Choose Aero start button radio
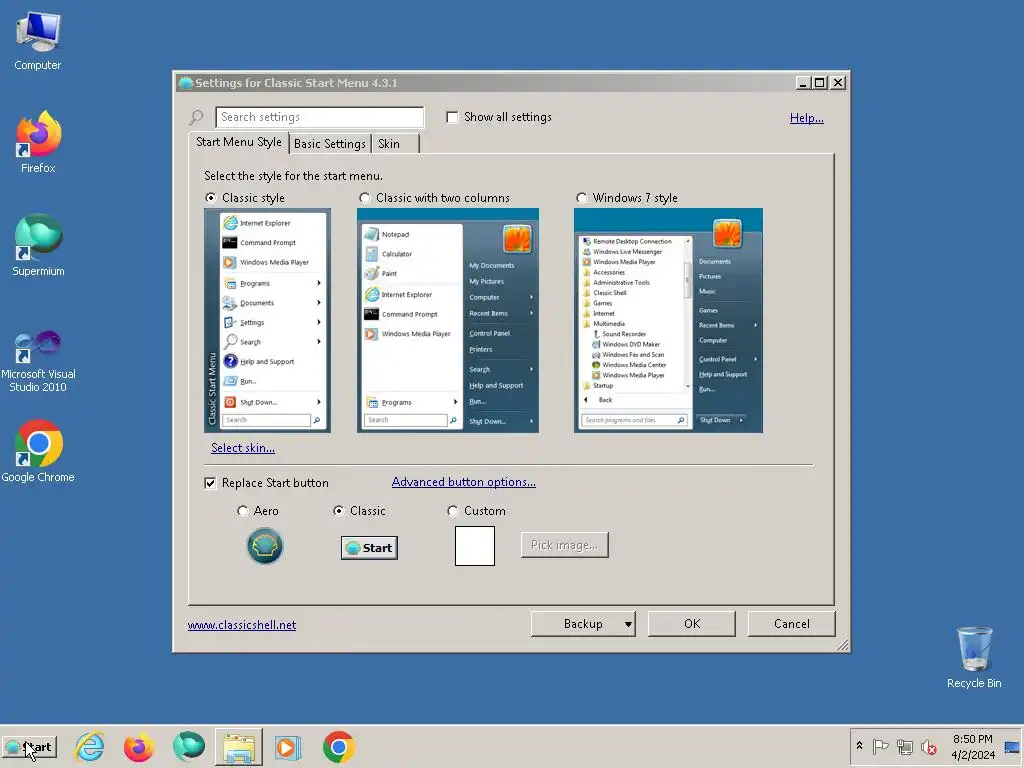Viewport: 1024px width, 768px height. [242, 511]
